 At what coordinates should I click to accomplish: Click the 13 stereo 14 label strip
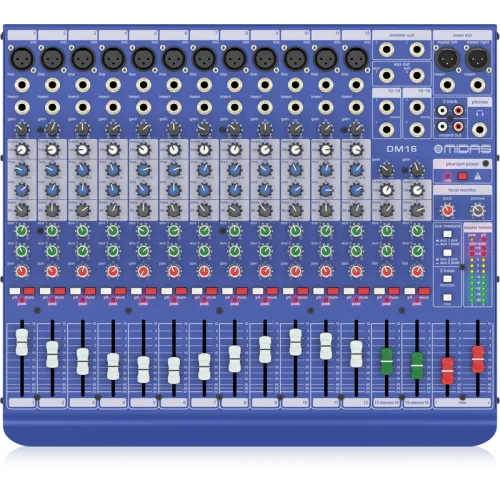(x=386, y=403)
